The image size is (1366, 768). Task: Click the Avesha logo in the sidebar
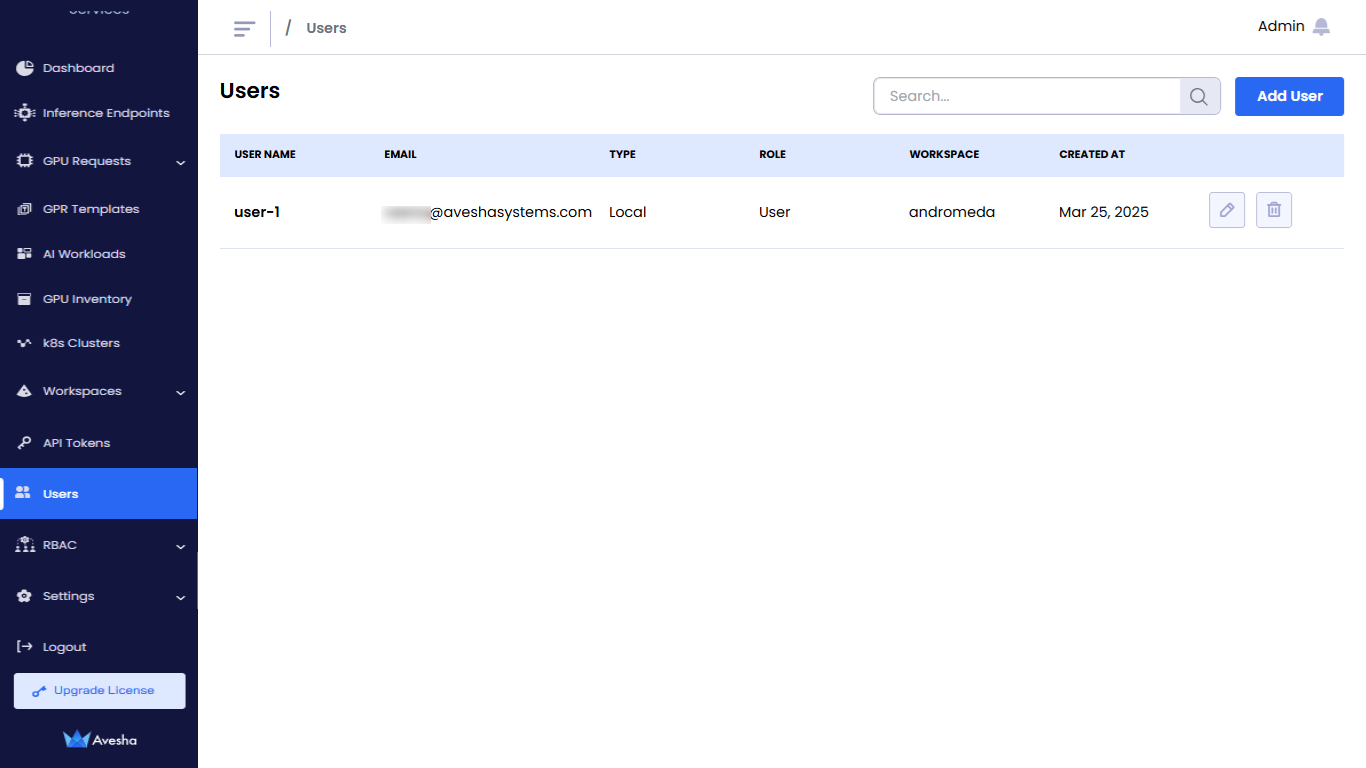pos(99,740)
